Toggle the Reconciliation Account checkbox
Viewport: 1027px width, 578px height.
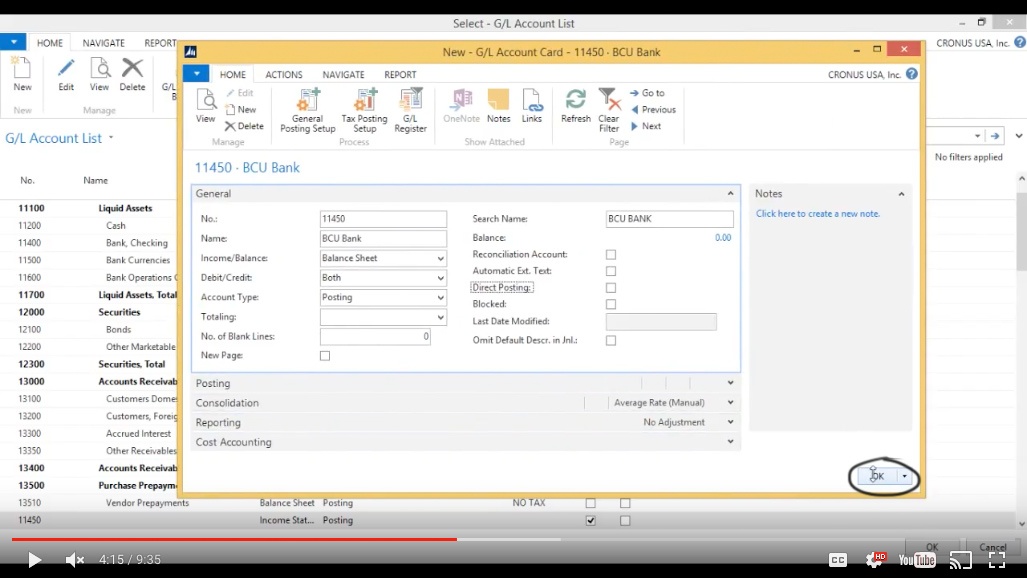[x=611, y=254]
